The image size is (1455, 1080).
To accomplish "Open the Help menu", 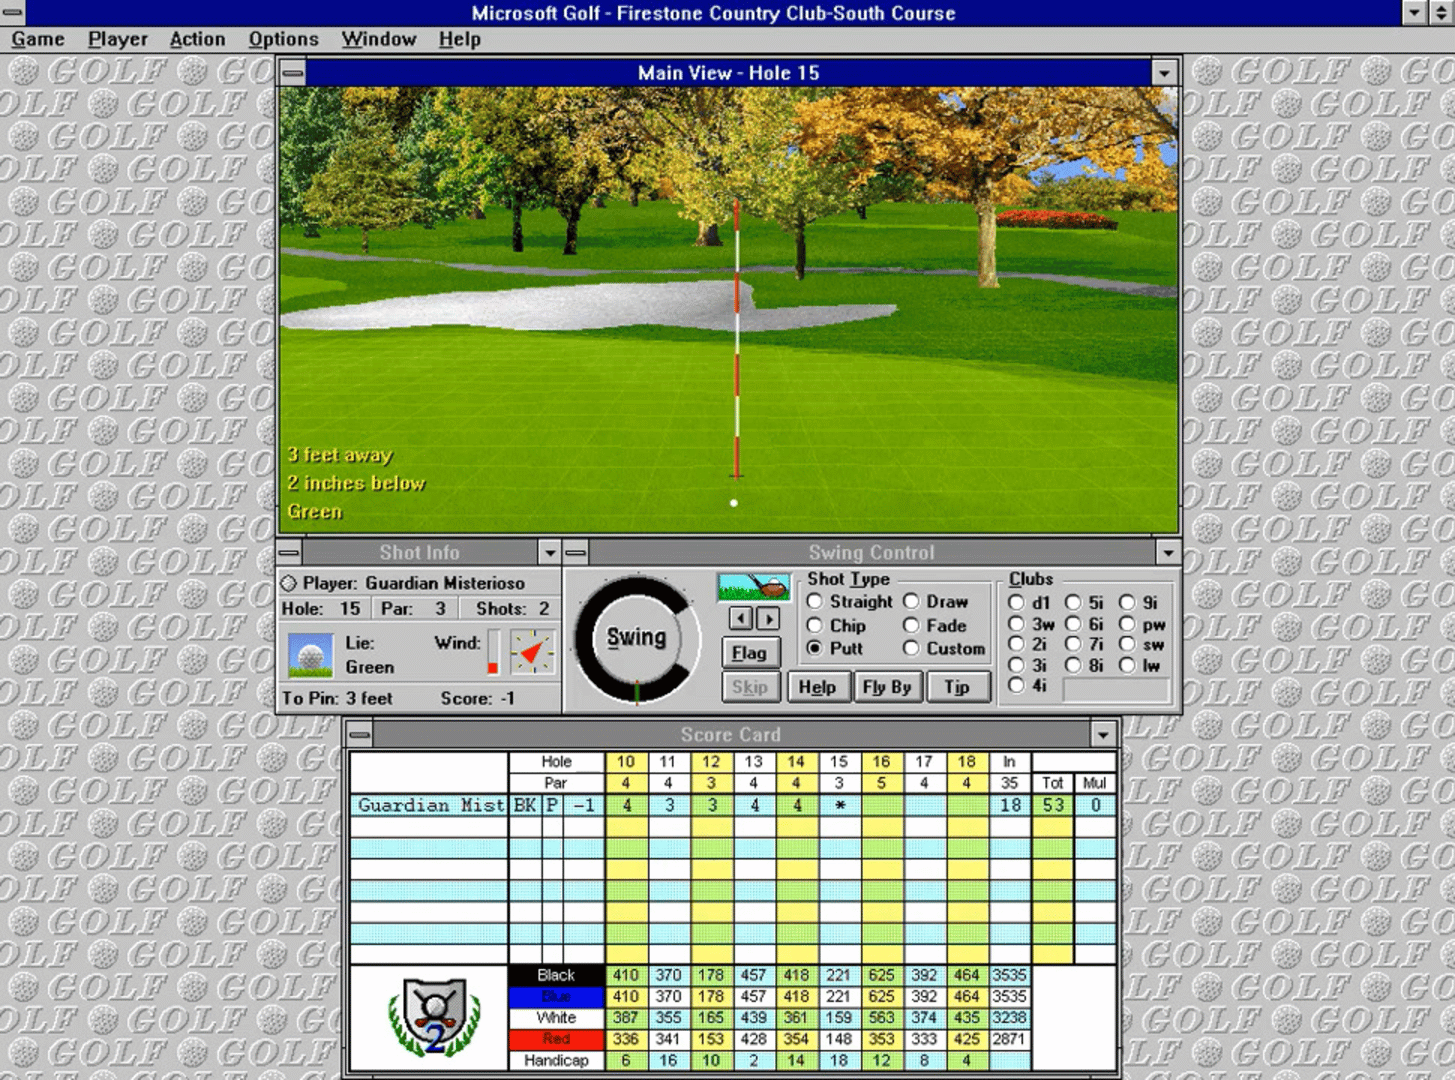I will tap(459, 39).
